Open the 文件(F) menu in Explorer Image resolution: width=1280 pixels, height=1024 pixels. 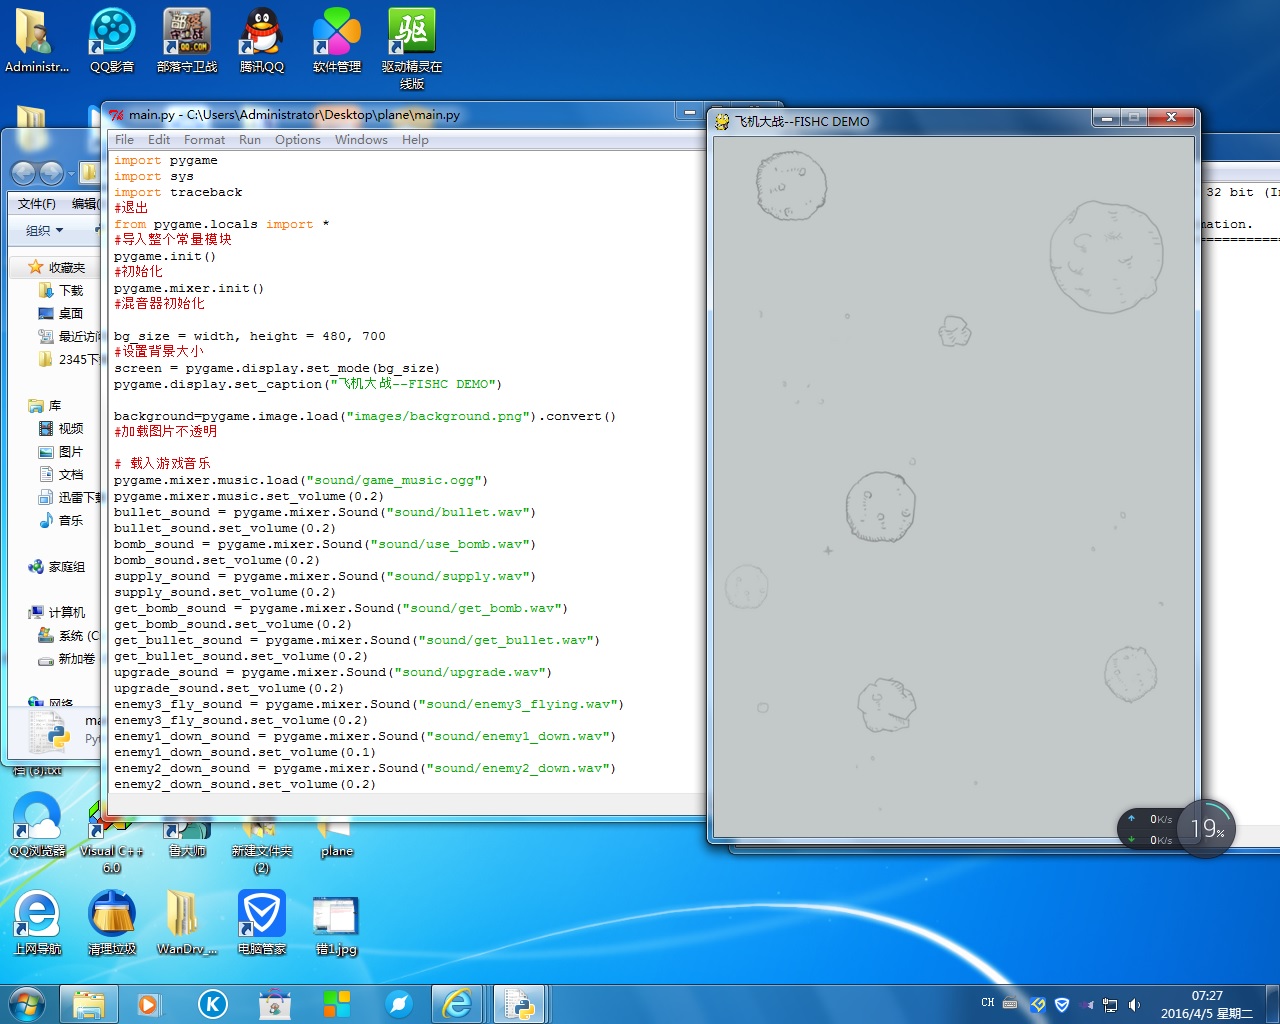[x=37, y=204]
